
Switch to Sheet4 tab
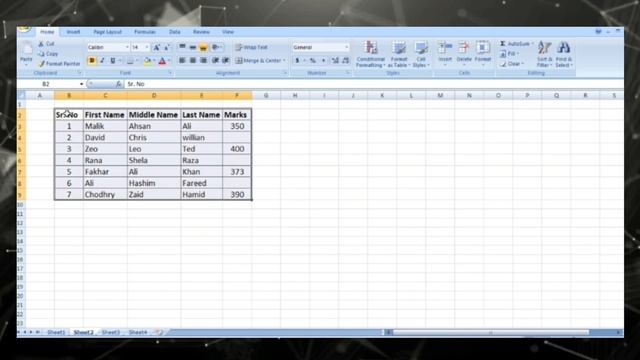[138, 332]
